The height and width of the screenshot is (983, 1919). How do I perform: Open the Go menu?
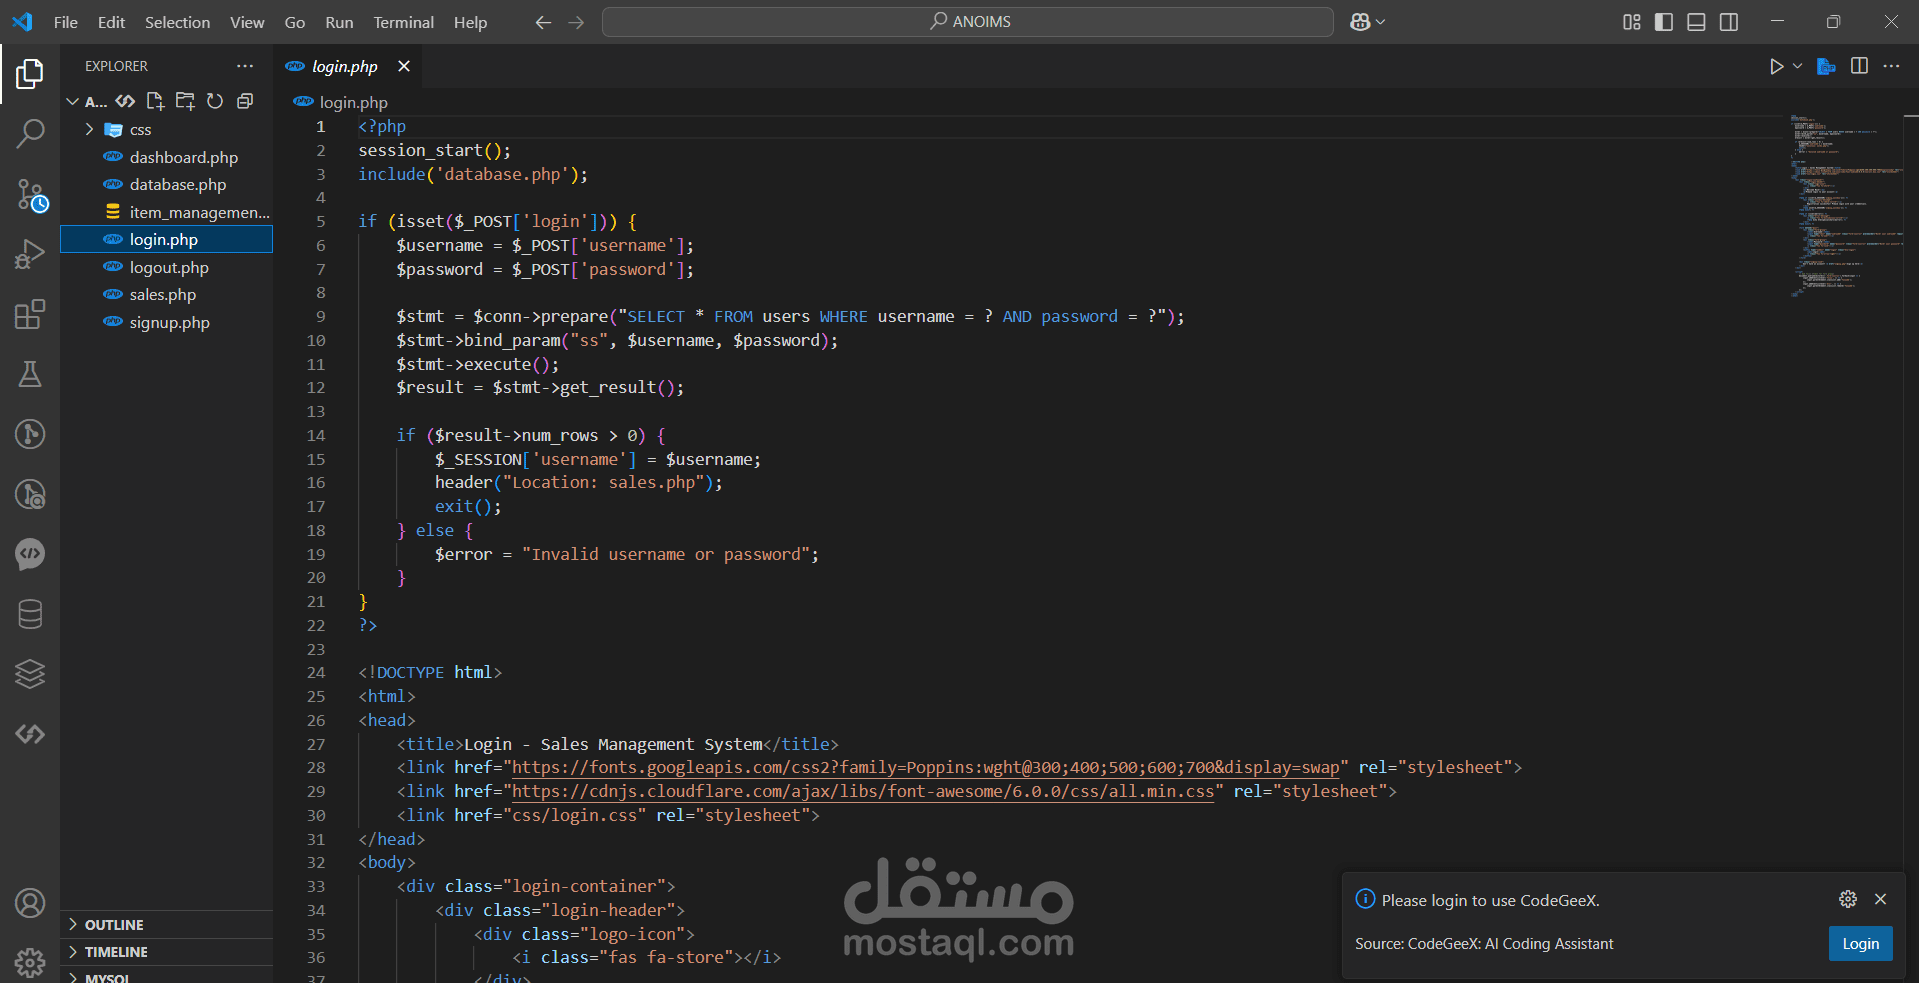point(295,22)
